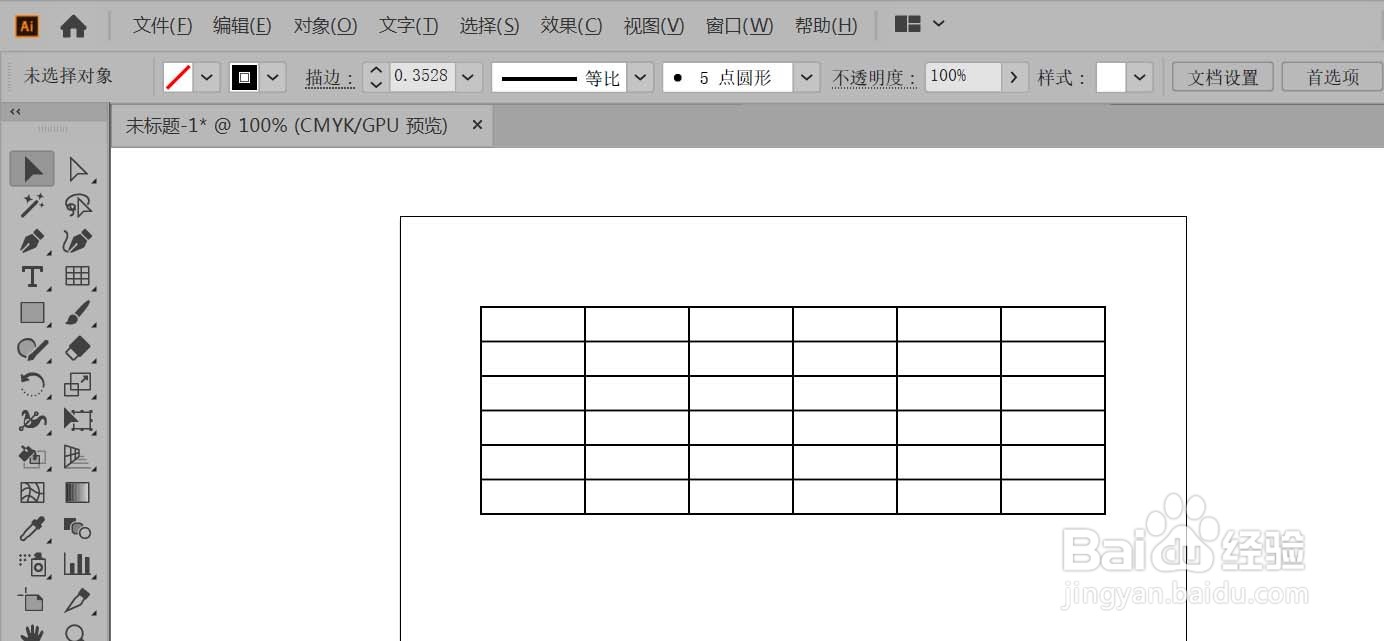Select the Column Graph tool
The height and width of the screenshot is (641, 1384).
click(x=78, y=565)
